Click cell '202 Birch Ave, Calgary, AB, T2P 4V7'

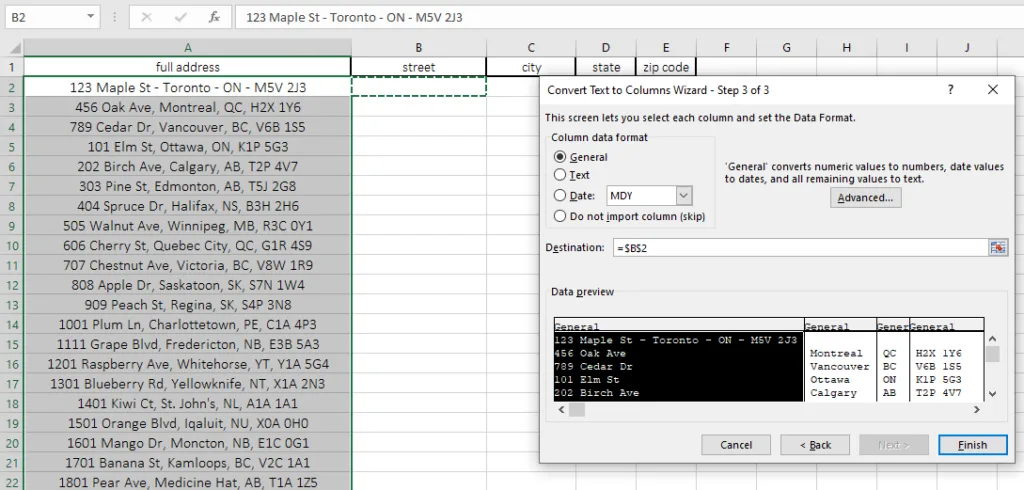coord(187,167)
